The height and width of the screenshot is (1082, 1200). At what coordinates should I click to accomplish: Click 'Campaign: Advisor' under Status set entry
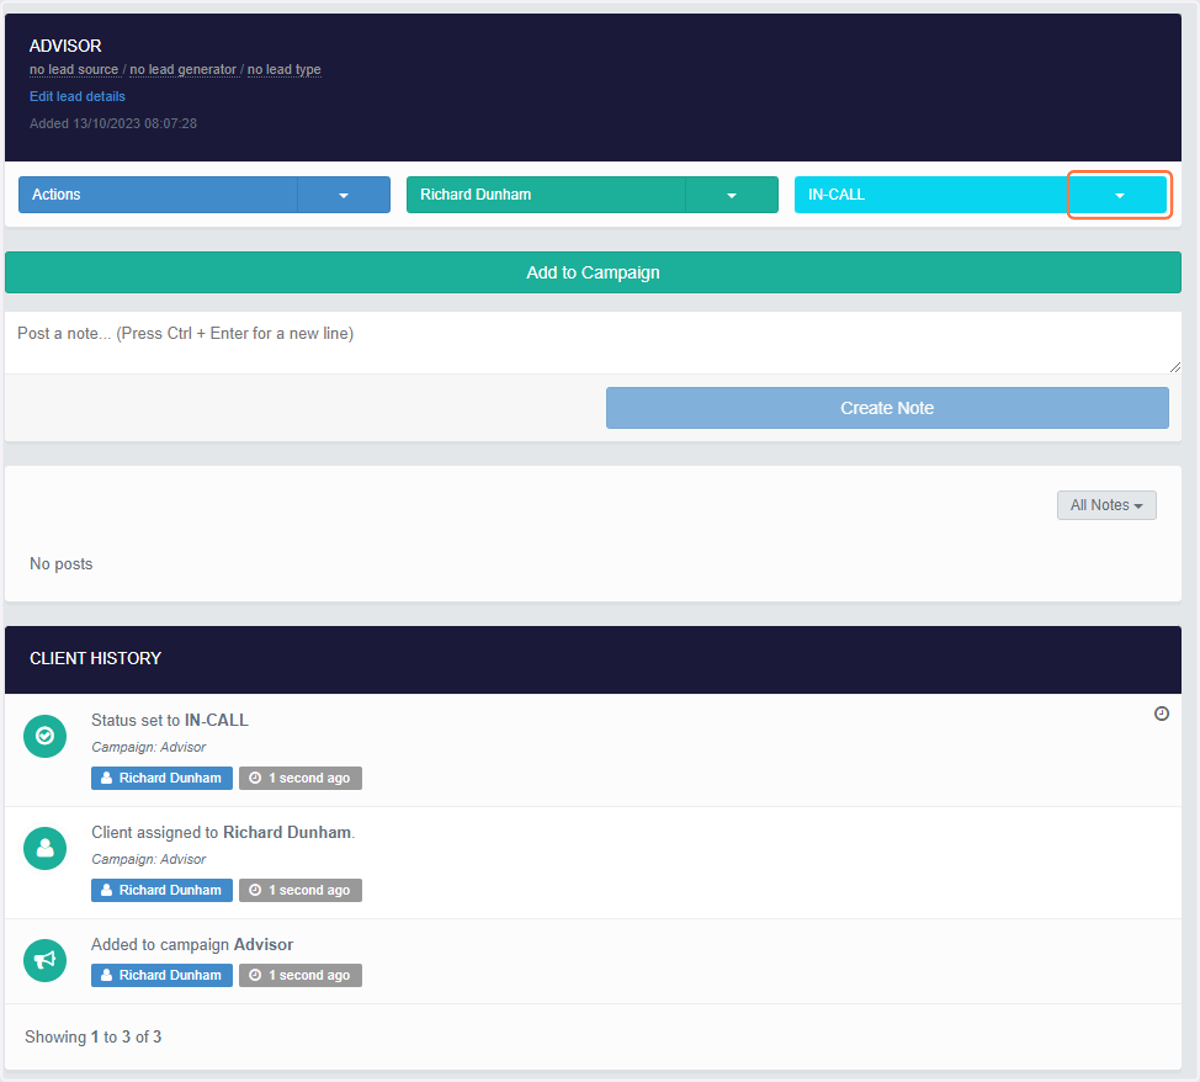click(148, 747)
